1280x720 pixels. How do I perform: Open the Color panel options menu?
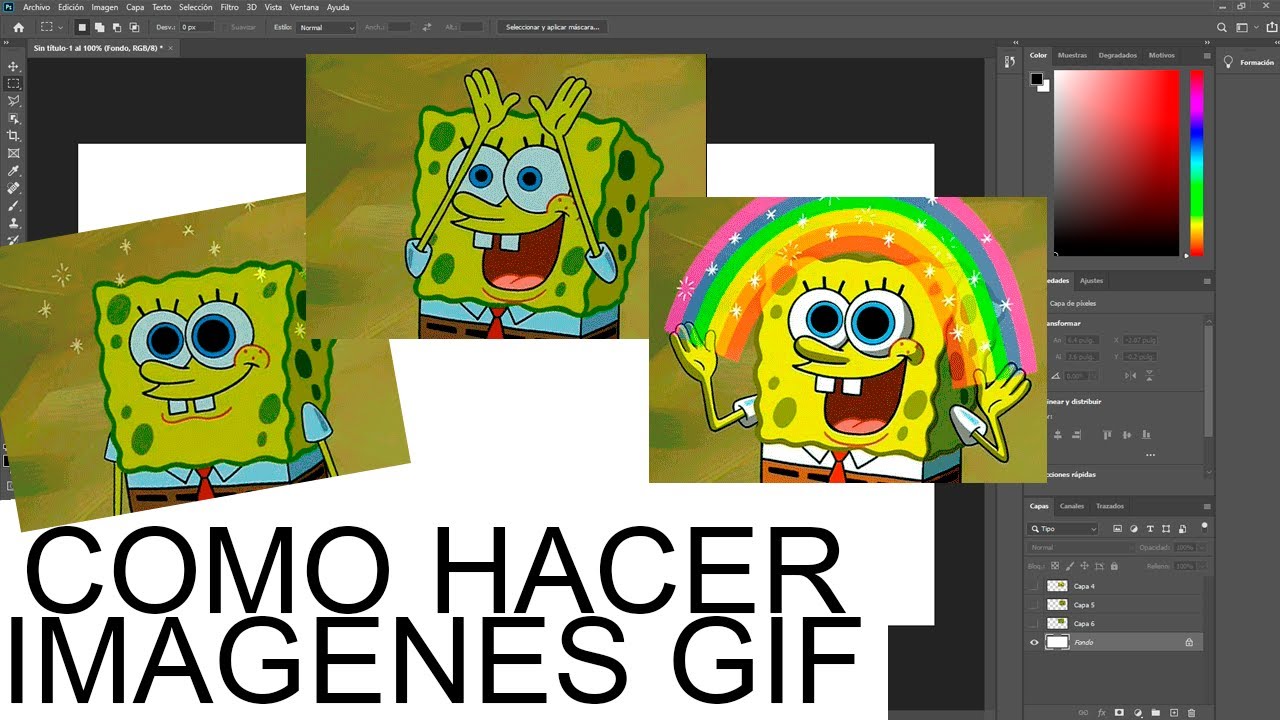click(1207, 55)
